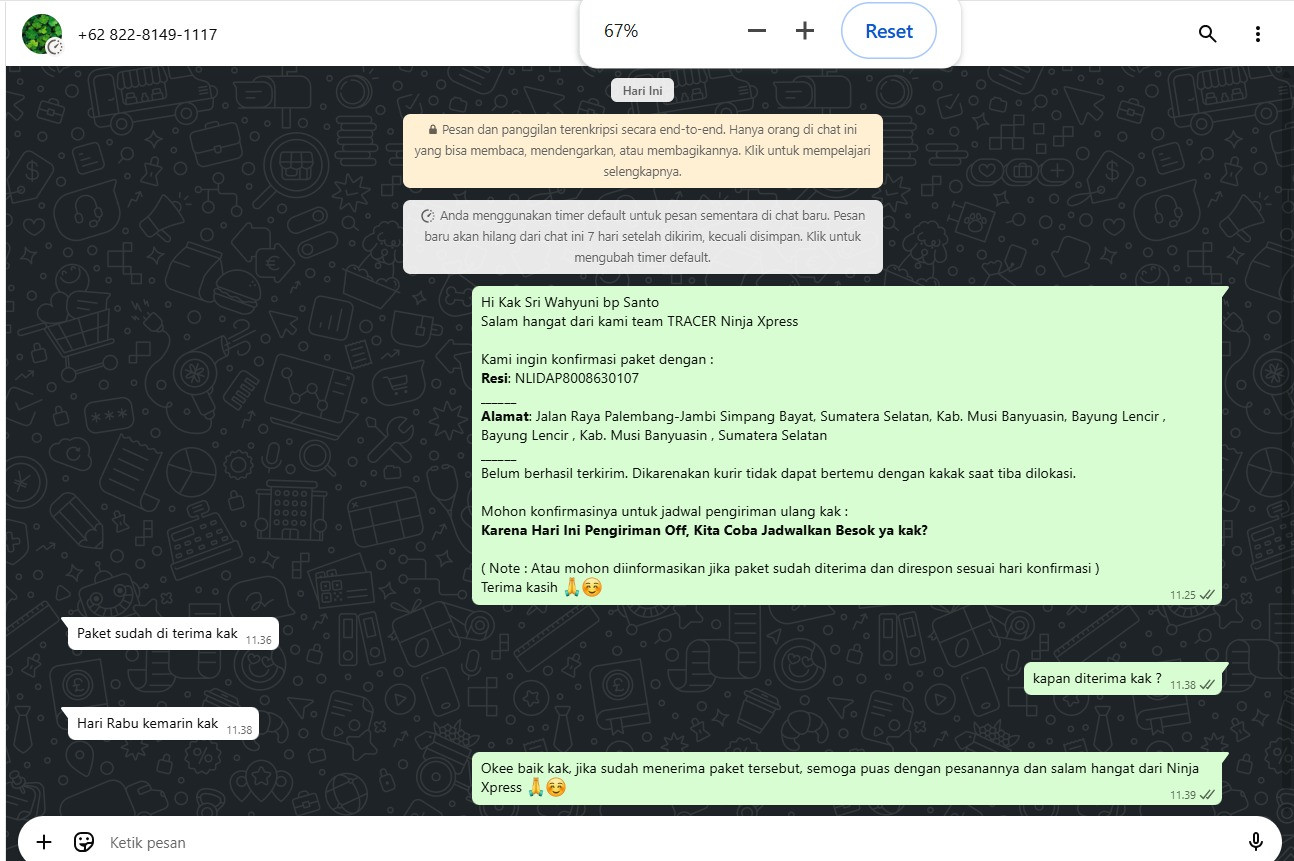Open the three-dot chat menu
Screen dimensions: 1294x861
(1258, 33)
